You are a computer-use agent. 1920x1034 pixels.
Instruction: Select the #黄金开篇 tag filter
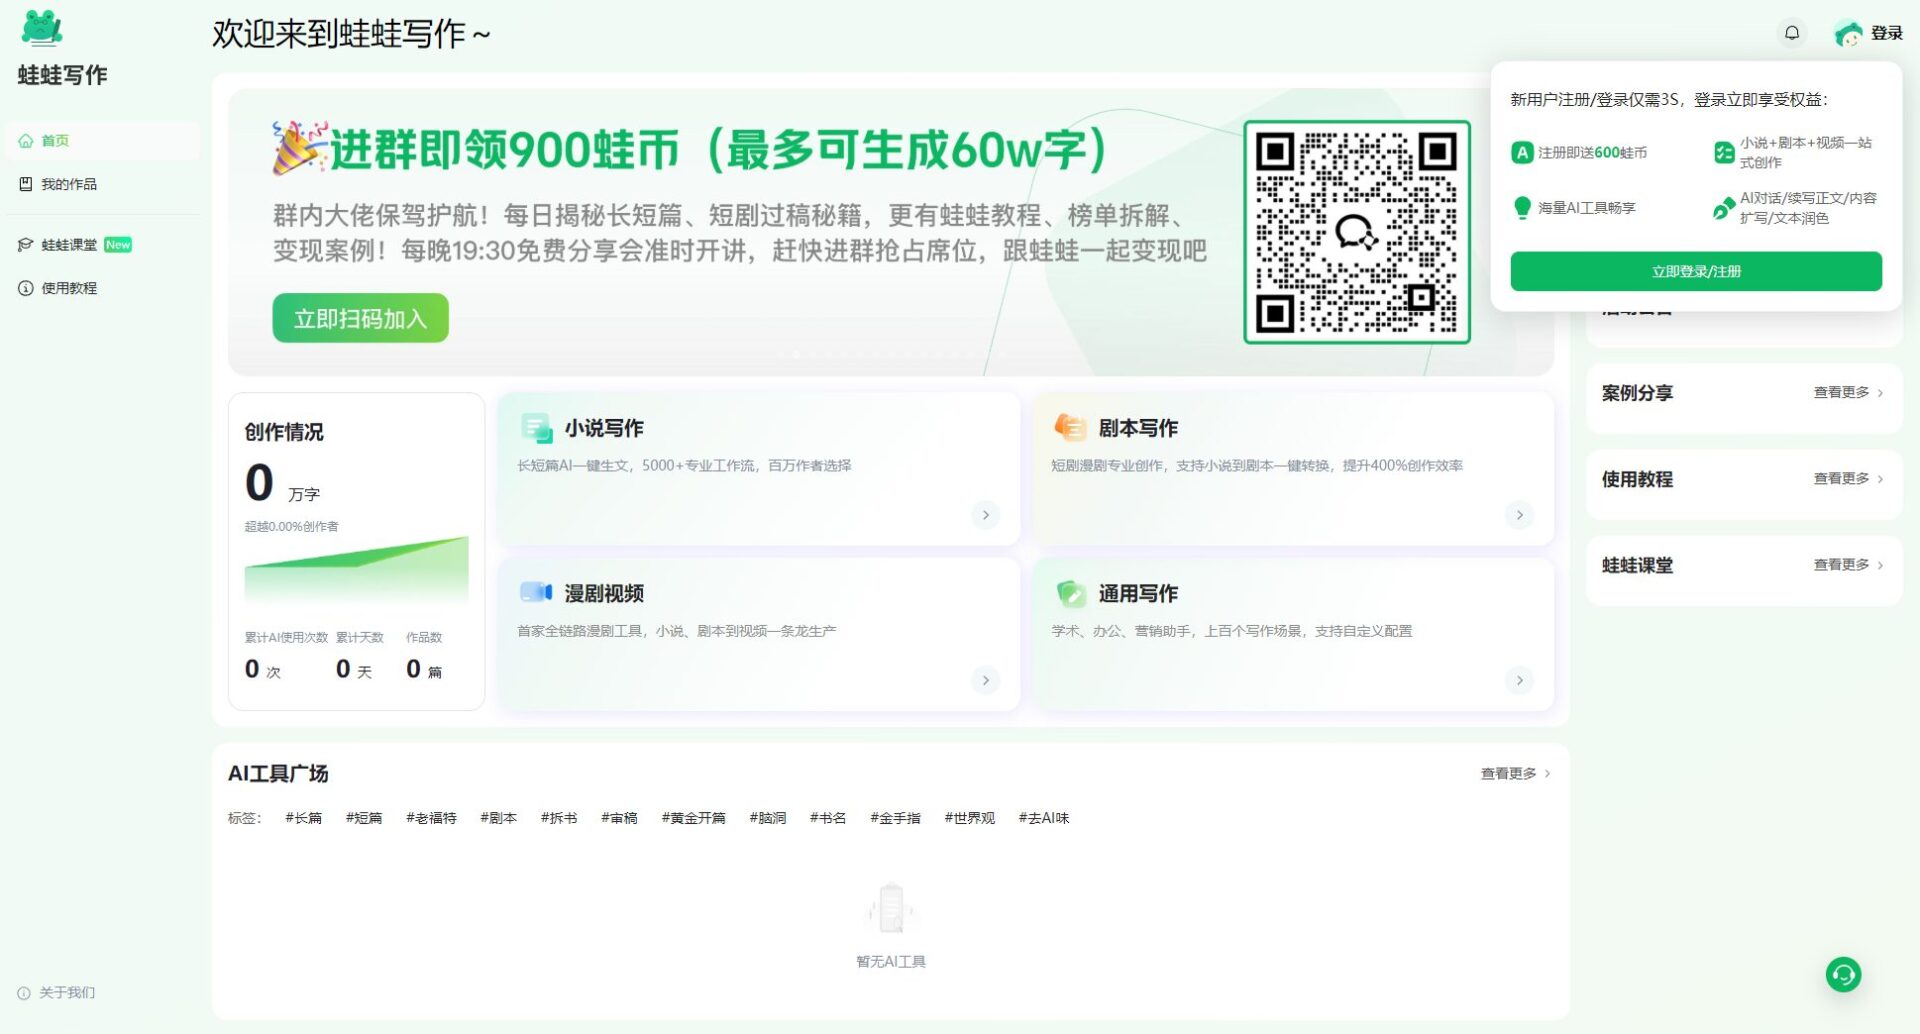point(693,818)
